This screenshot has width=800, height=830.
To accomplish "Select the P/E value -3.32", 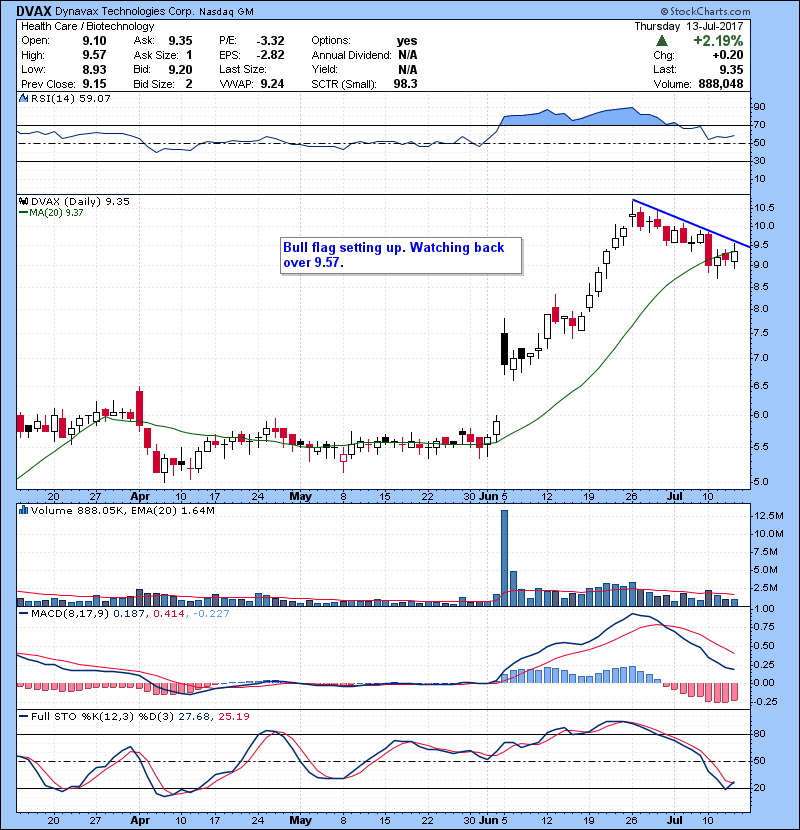I will (x=270, y=41).
